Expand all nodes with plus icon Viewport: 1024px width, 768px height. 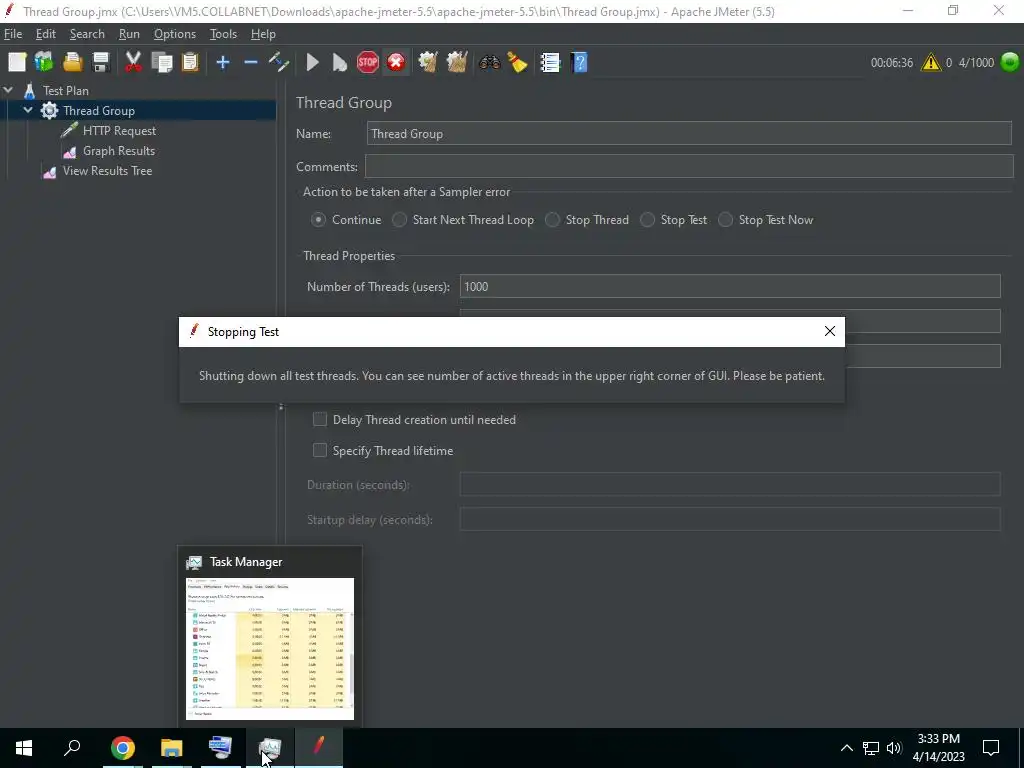pyautogui.click(x=223, y=62)
